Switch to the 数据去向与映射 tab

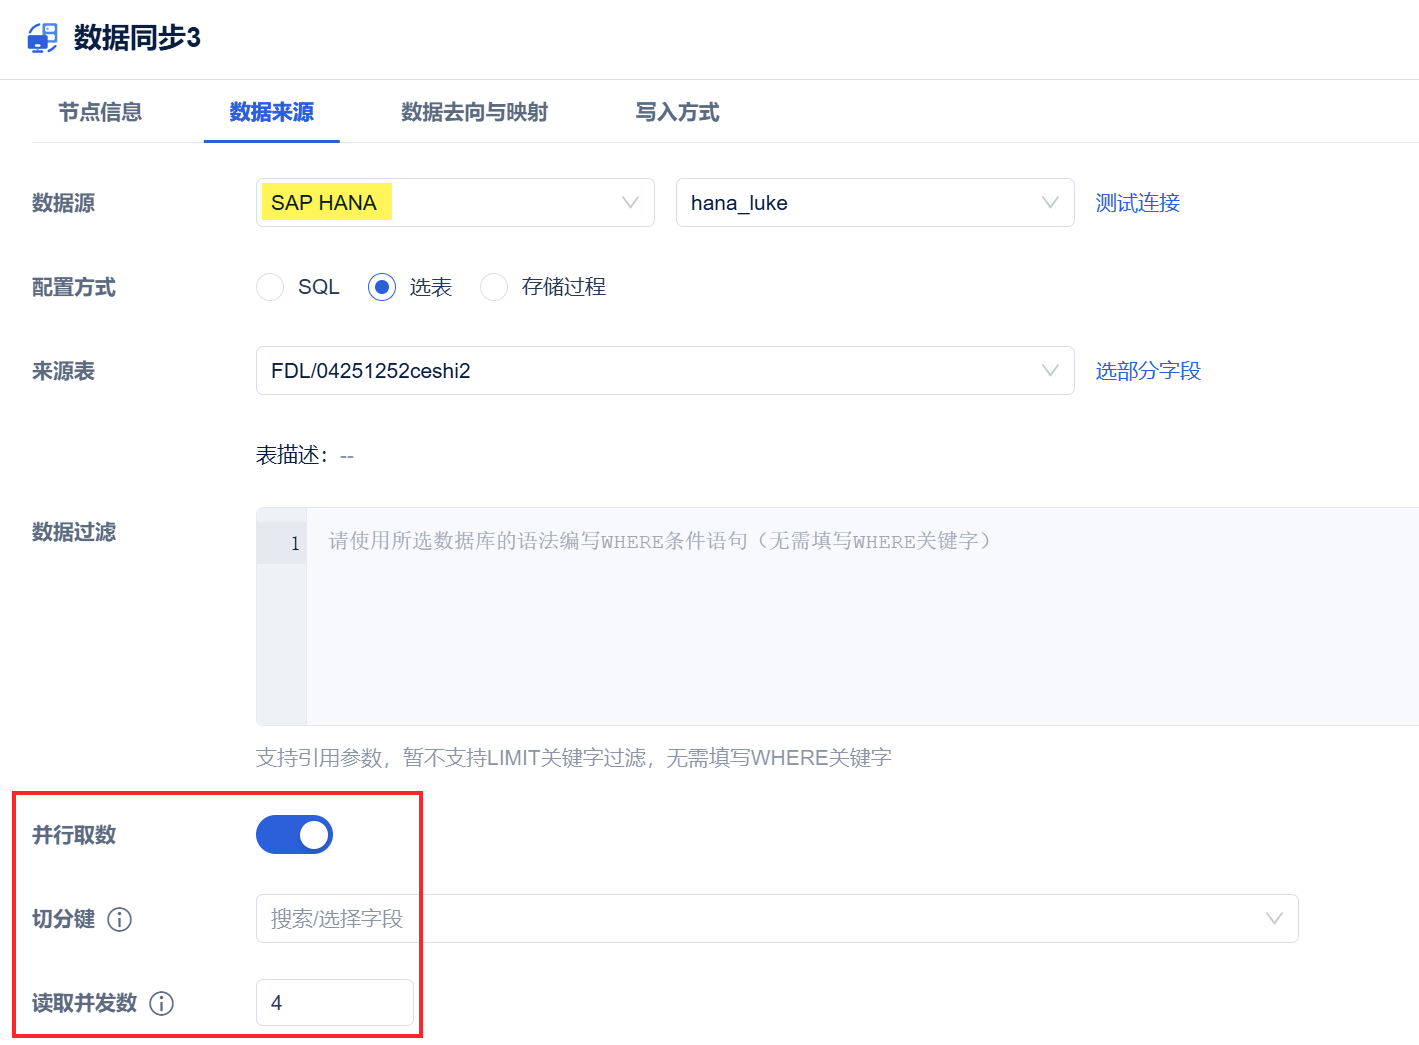click(x=474, y=112)
